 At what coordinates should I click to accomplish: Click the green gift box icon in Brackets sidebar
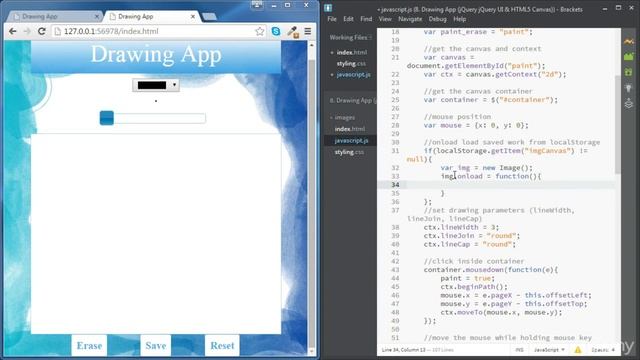point(629,72)
